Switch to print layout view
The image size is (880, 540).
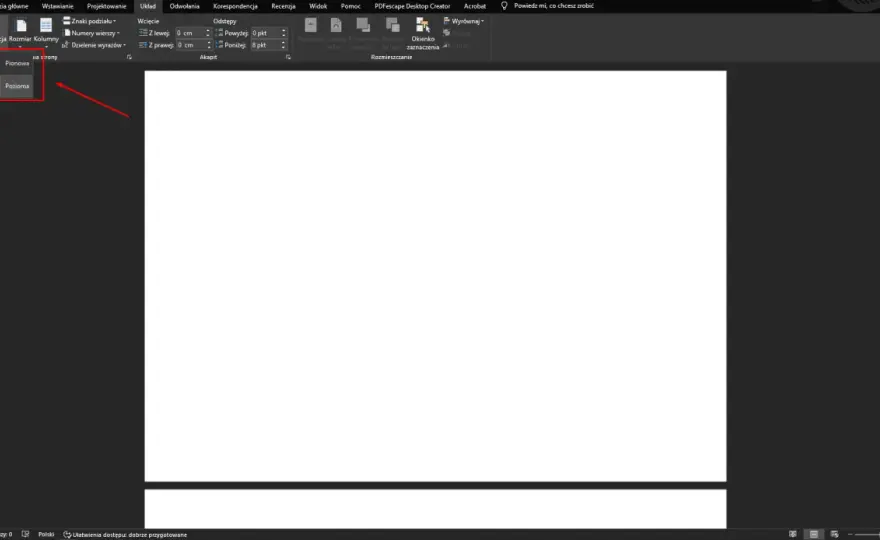pyautogui.click(x=814, y=534)
